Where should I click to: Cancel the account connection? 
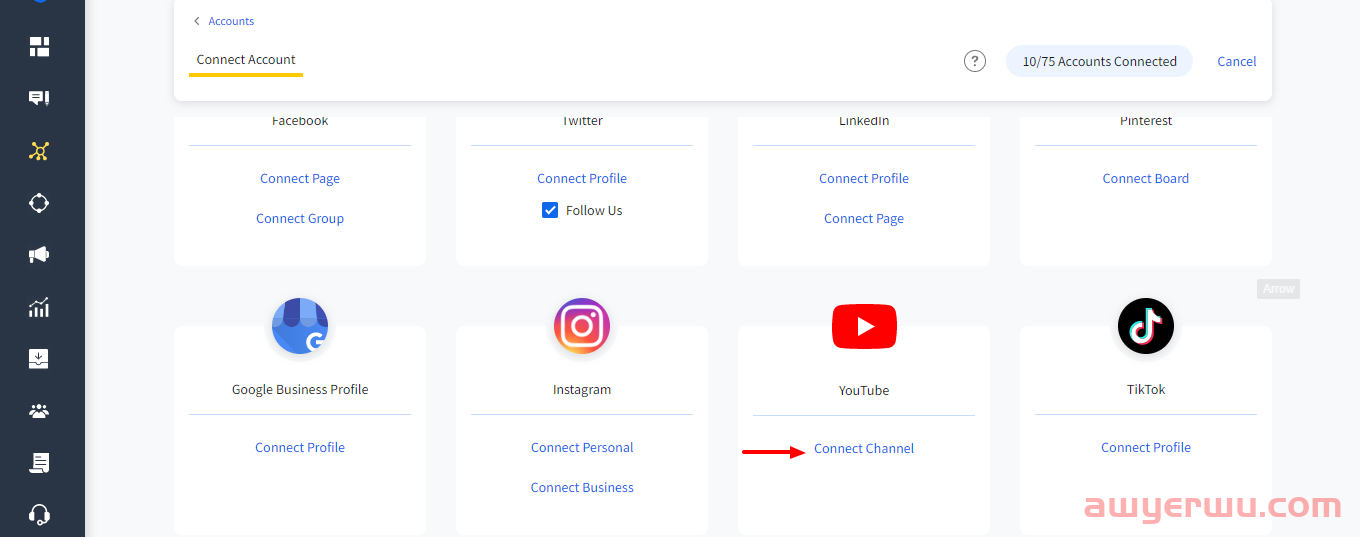[1237, 61]
